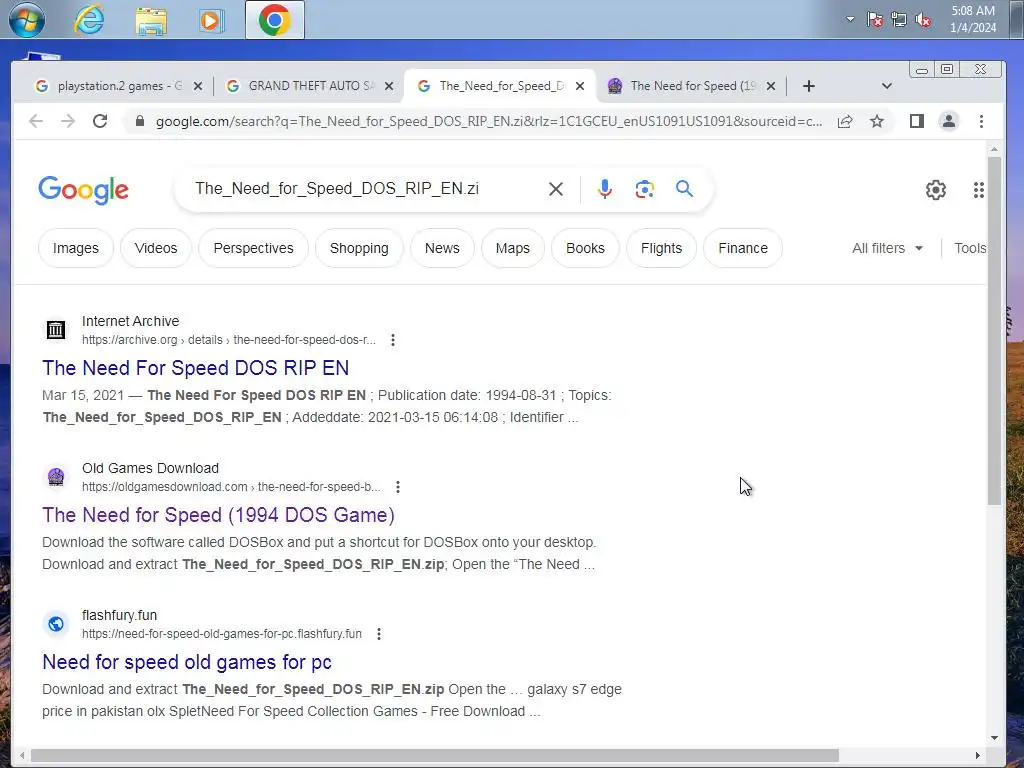Open the clock showing 5:08 AM

972,19
